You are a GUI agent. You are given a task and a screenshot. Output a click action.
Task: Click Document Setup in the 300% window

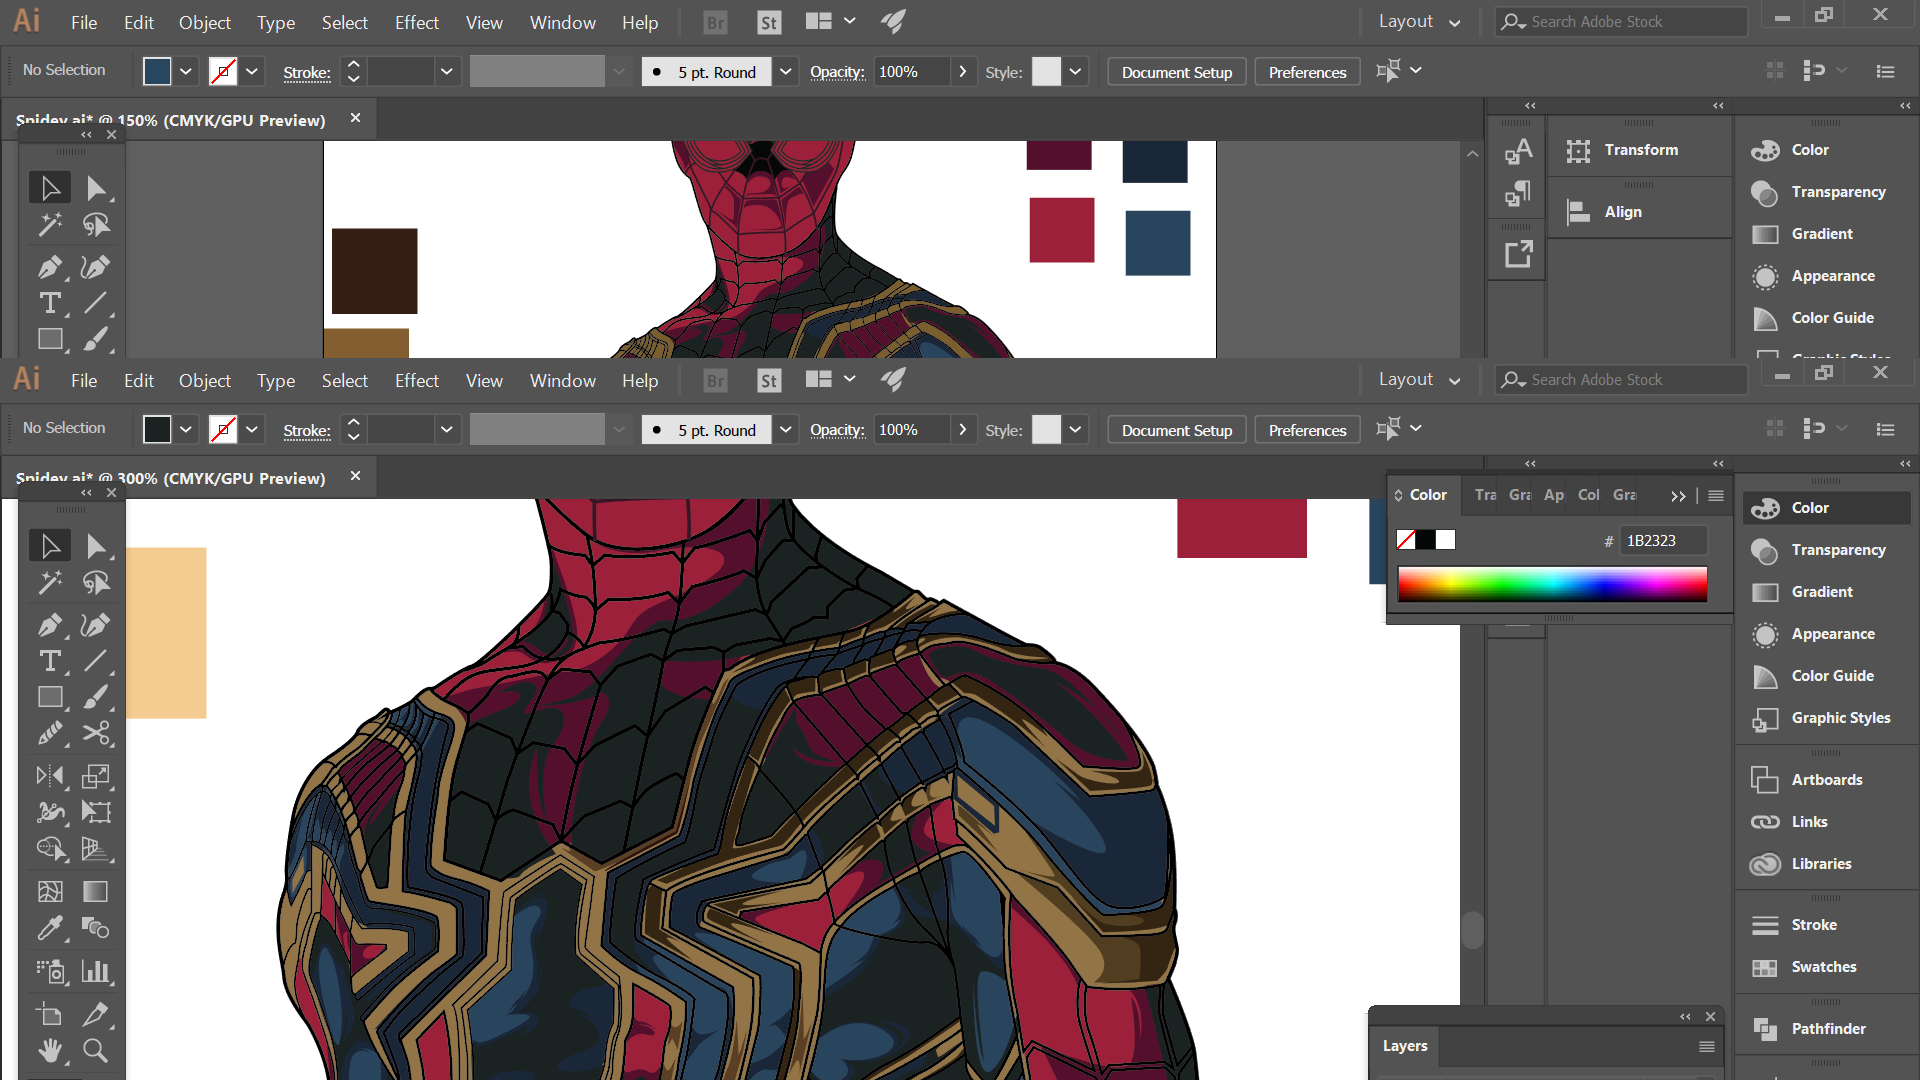pos(1177,430)
